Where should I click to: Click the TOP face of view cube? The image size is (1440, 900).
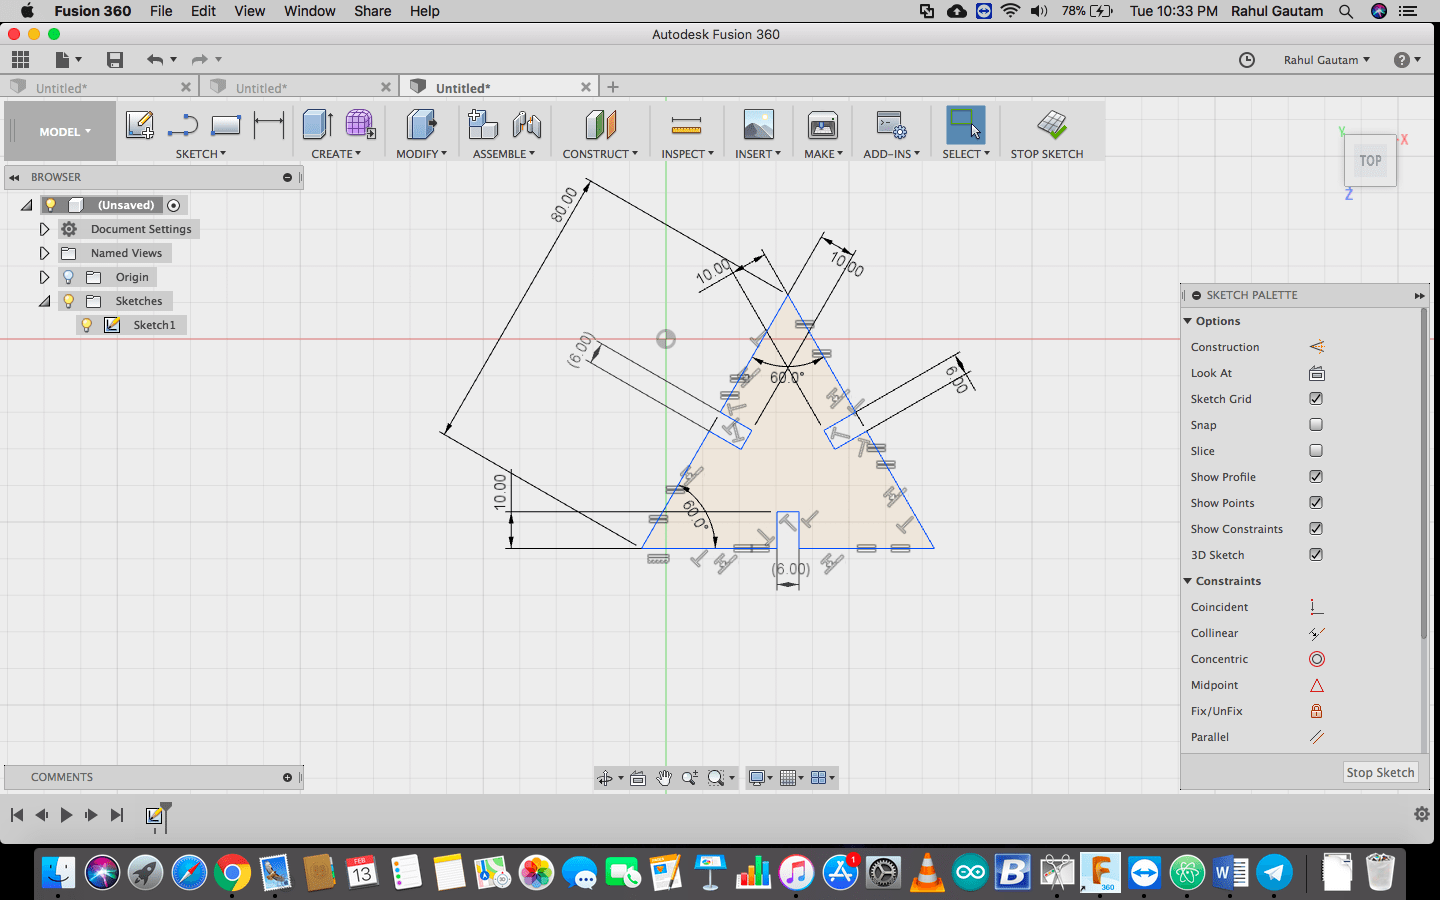coord(1370,160)
